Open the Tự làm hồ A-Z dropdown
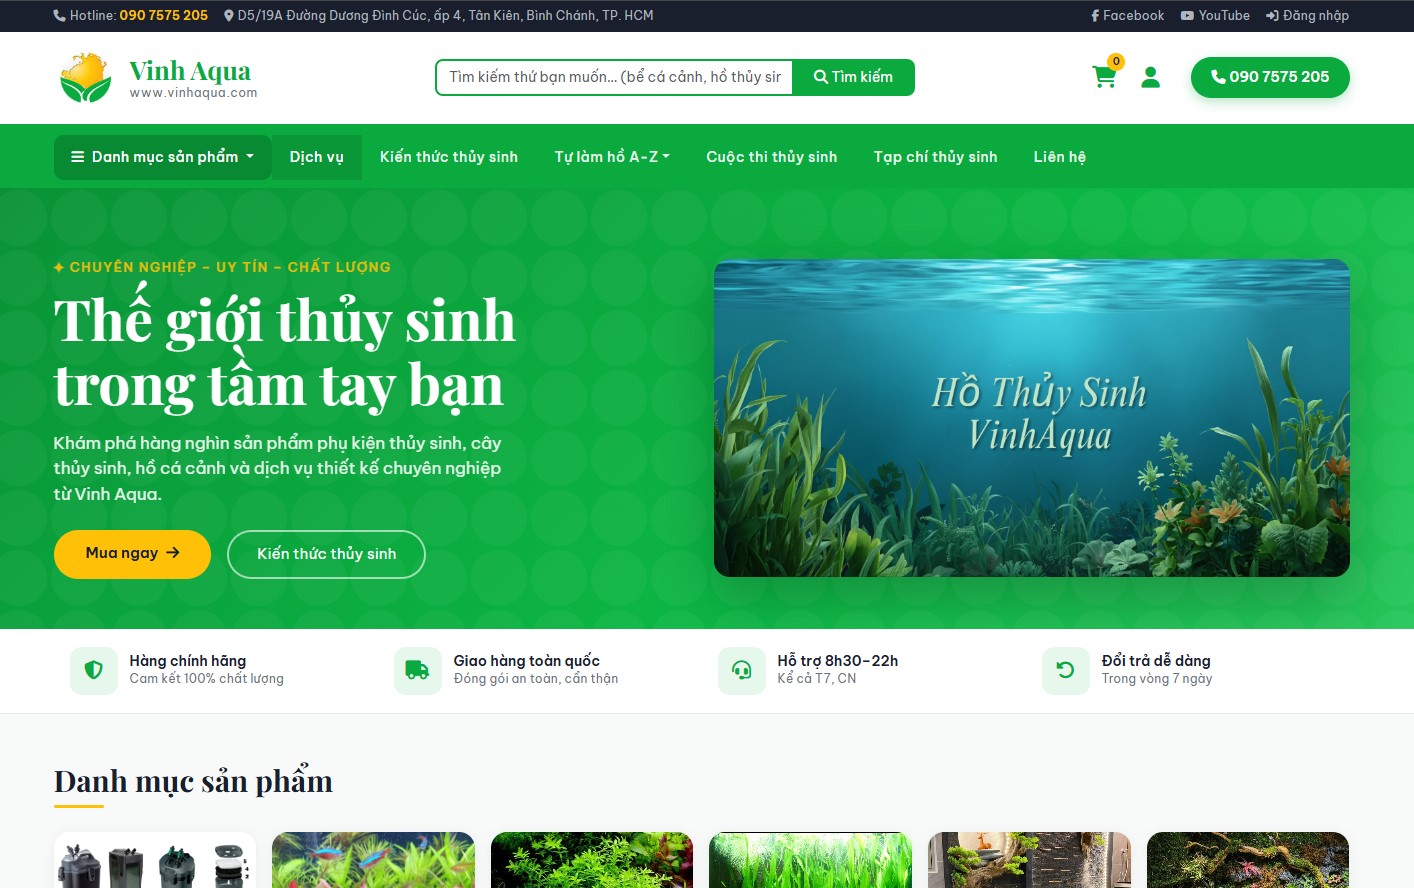 pos(611,156)
